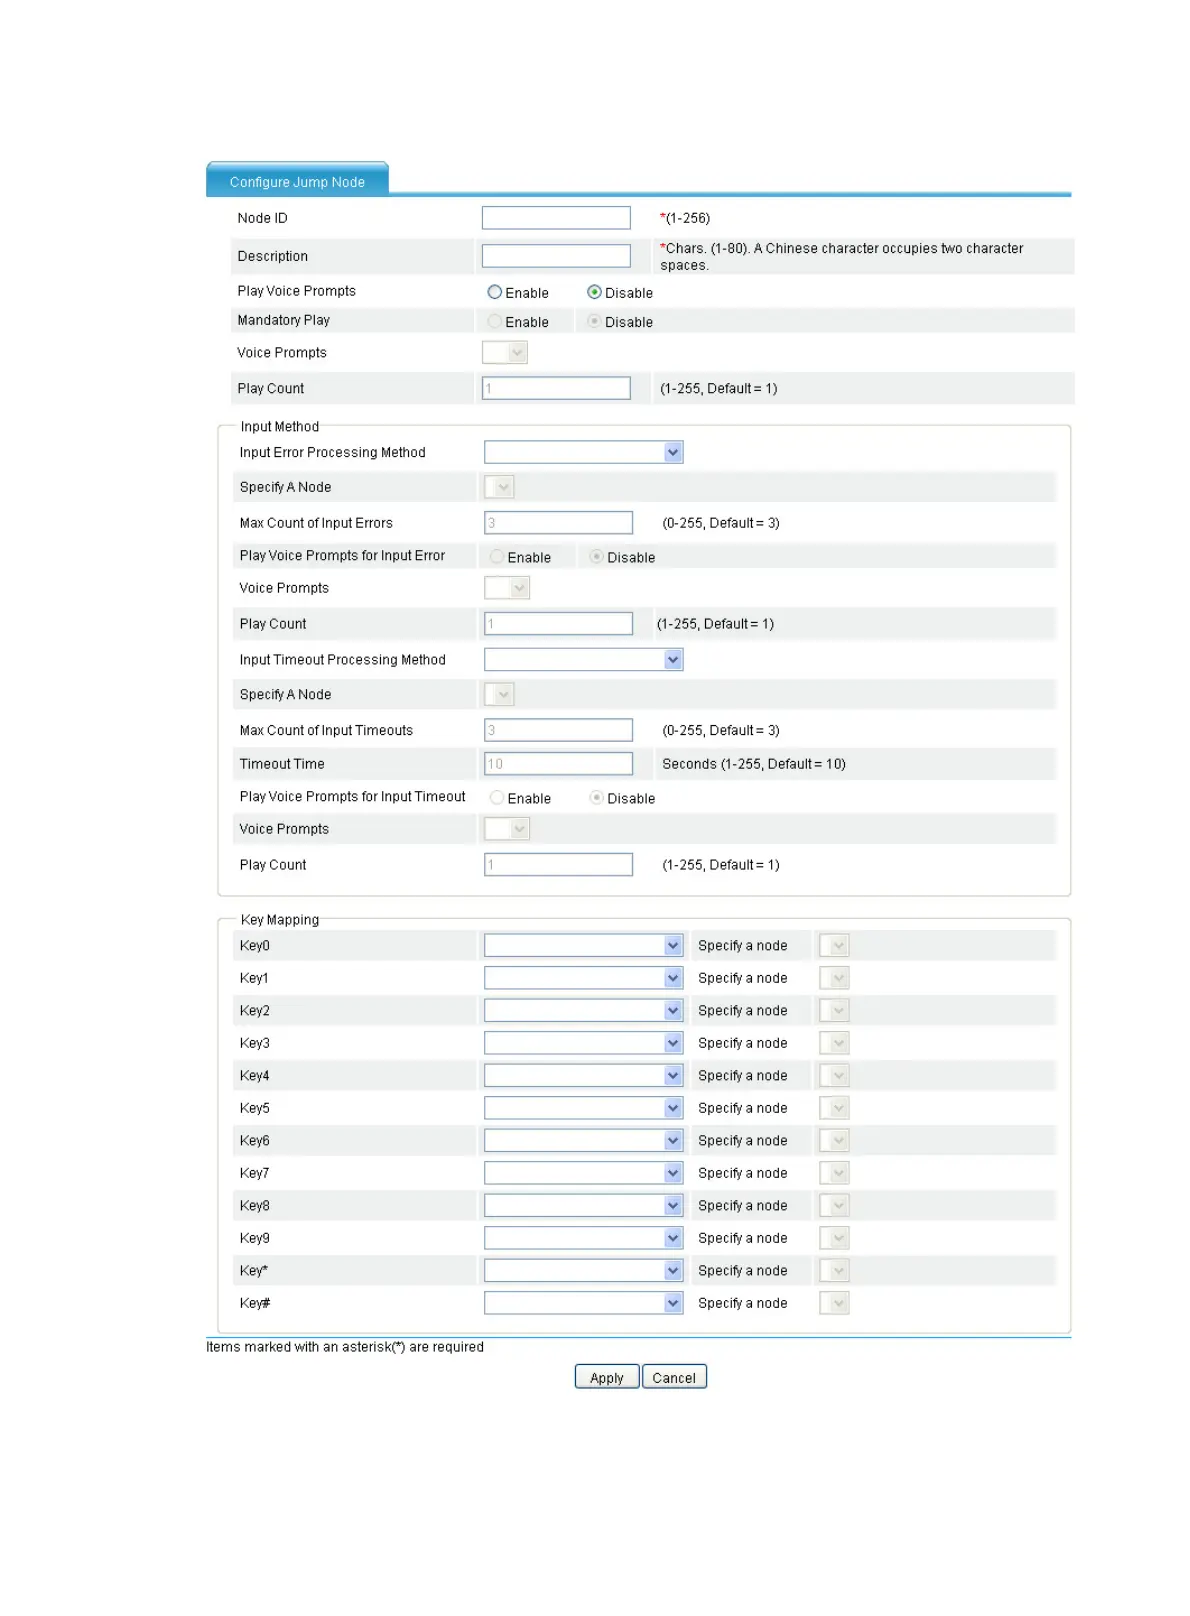Screen dimensions: 1190x1616
Task: Click the Apply button
Action: coord(606,1377)
